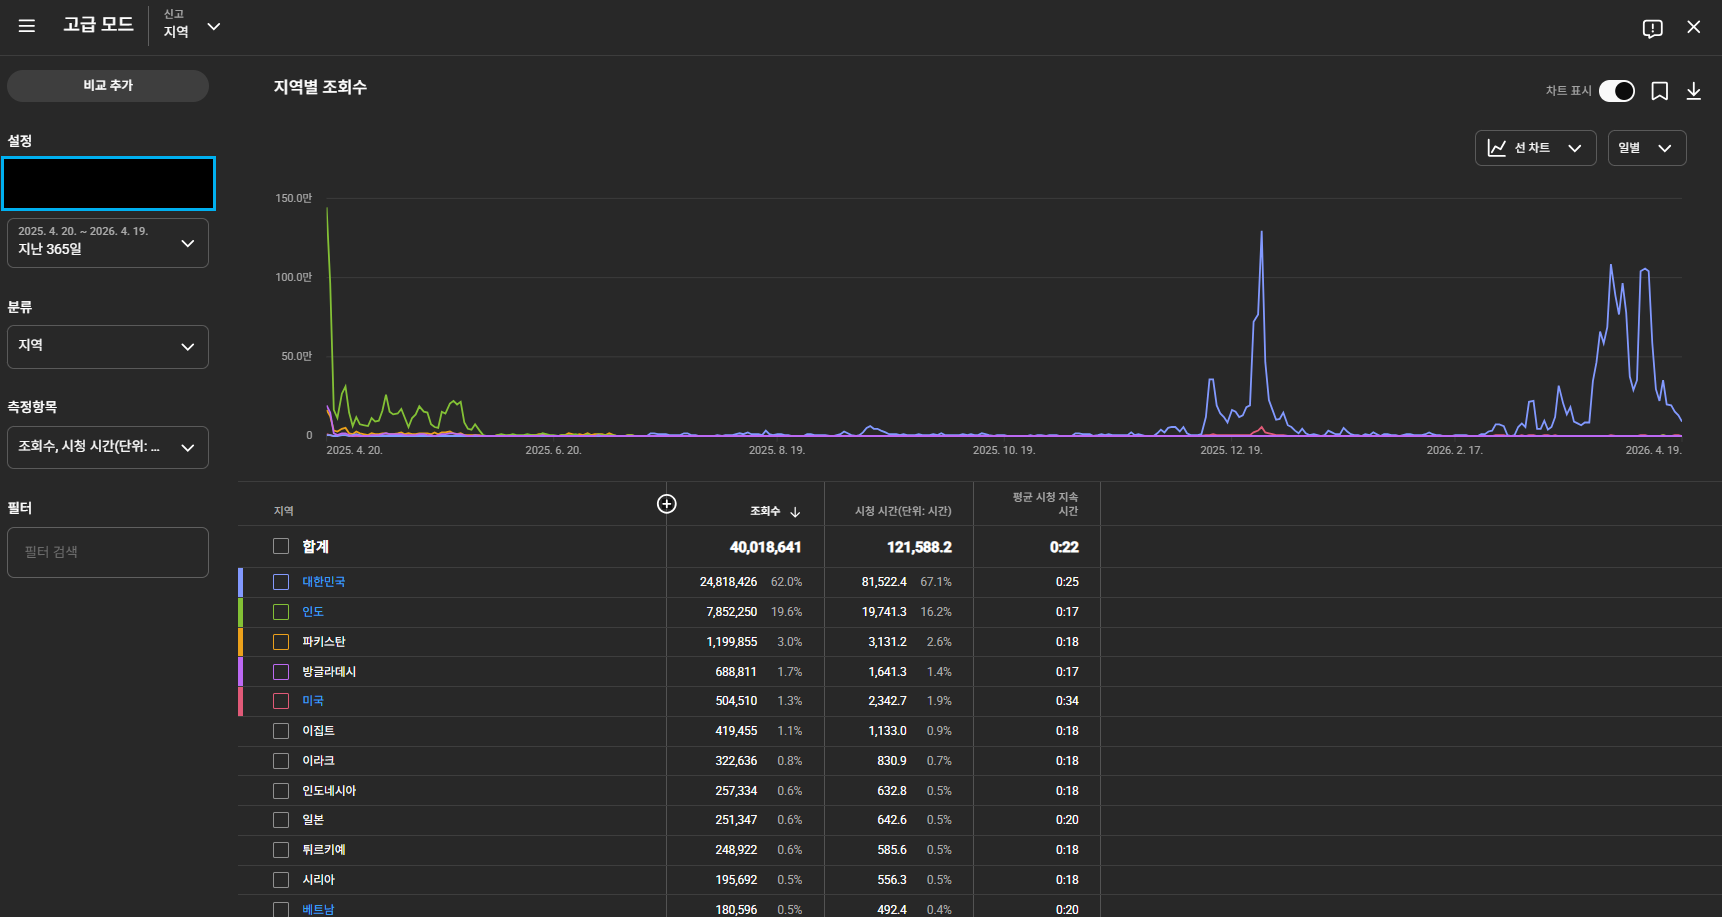The image size is (1722, 917).
Task: Toggle the 차트 표시 switch
Action: pyautogui.click(x=1616, y=91)
